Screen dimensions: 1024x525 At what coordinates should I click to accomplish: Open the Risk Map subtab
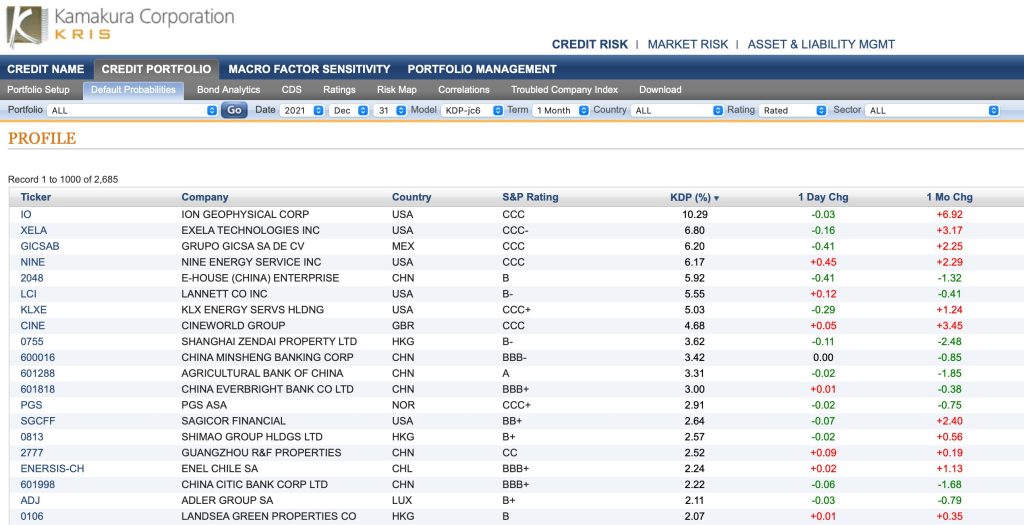(397, 90)
